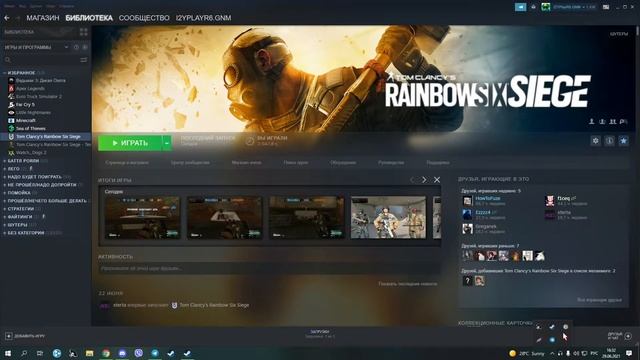This screenshot has height=360, width=640.
Task: Open the notifications icon in header
Action: pos(533,7)
